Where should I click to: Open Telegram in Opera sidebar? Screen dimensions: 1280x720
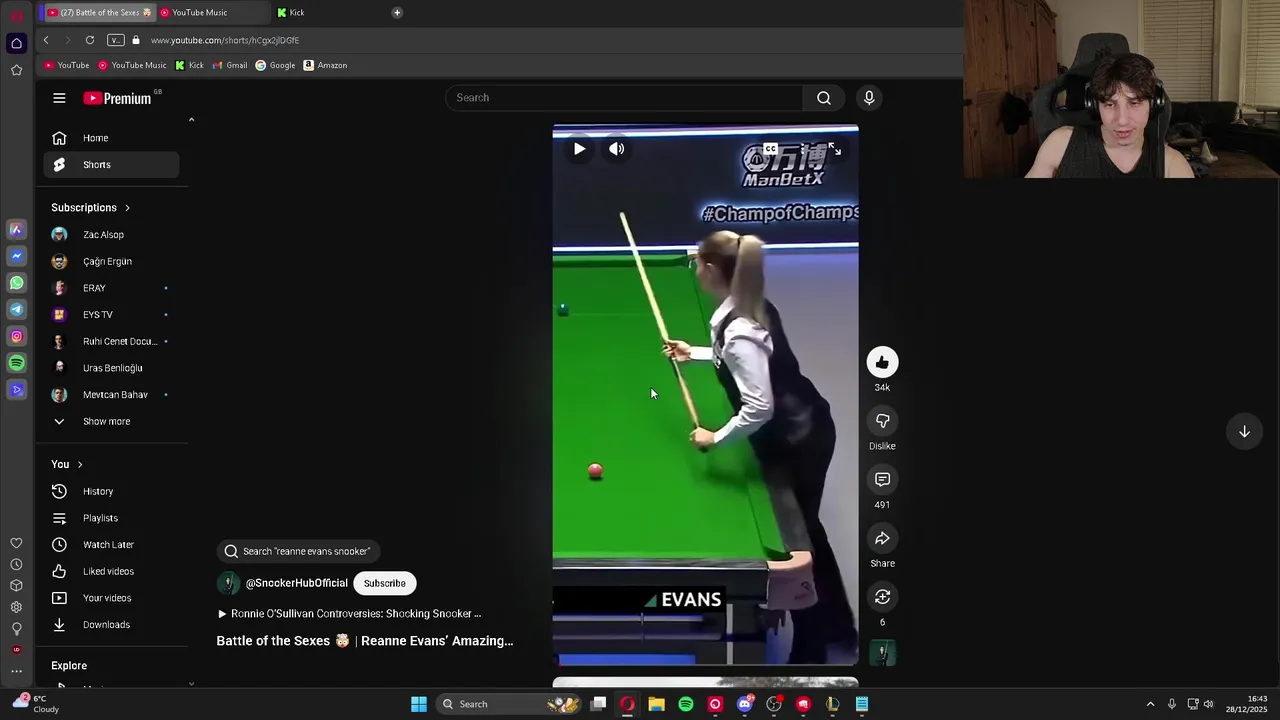[x=16, y=310]
